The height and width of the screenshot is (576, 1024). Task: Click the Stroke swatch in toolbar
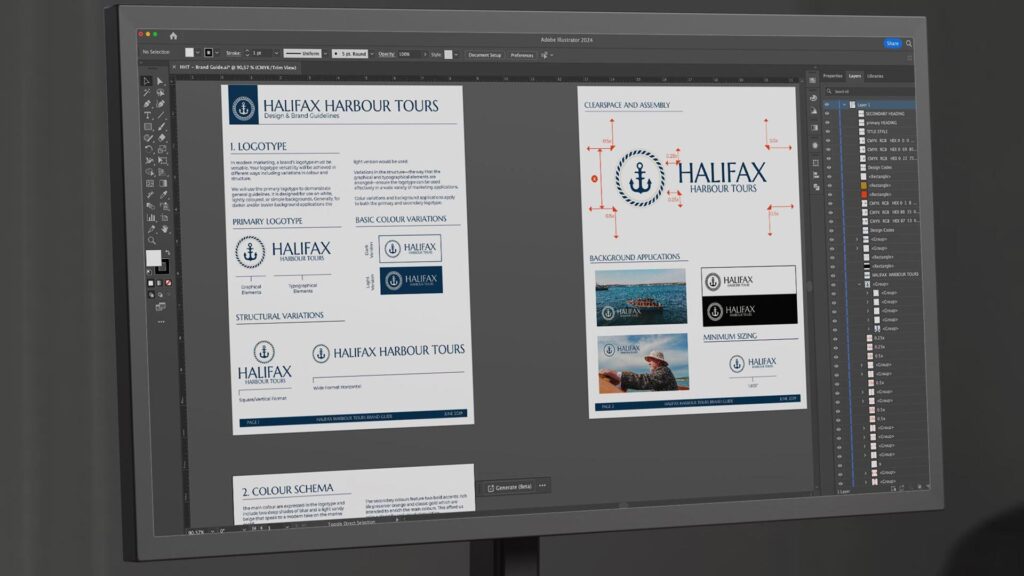pyautogui.click(x=162, y=267)
